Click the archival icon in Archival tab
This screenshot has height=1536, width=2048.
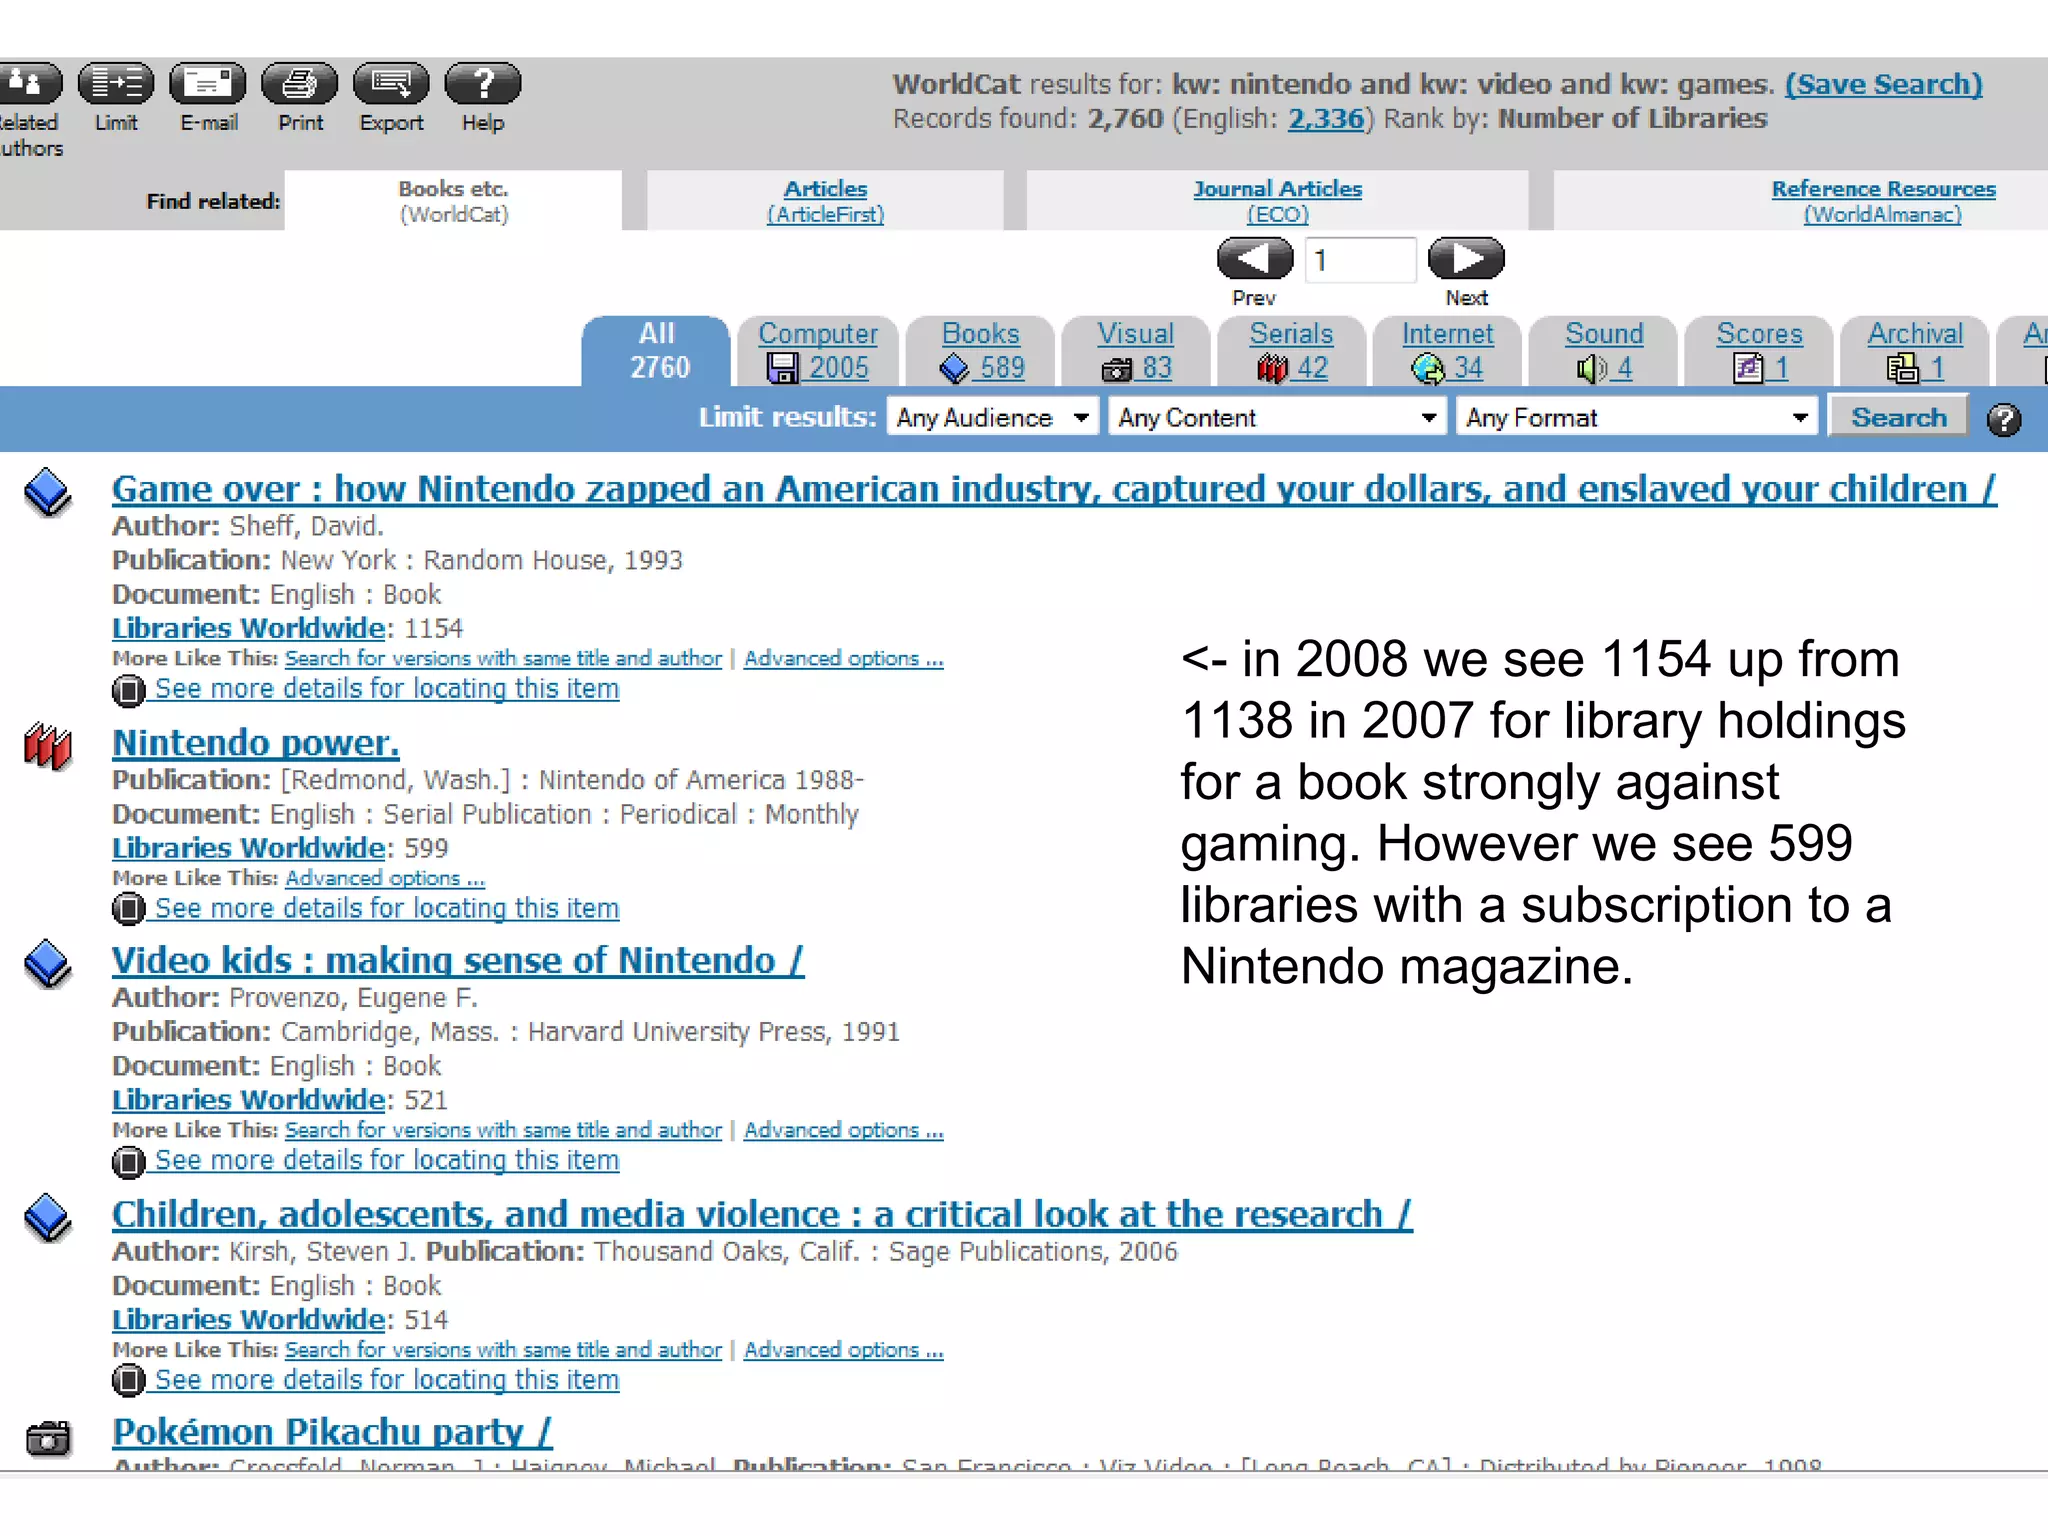(x=1903, y=369)
